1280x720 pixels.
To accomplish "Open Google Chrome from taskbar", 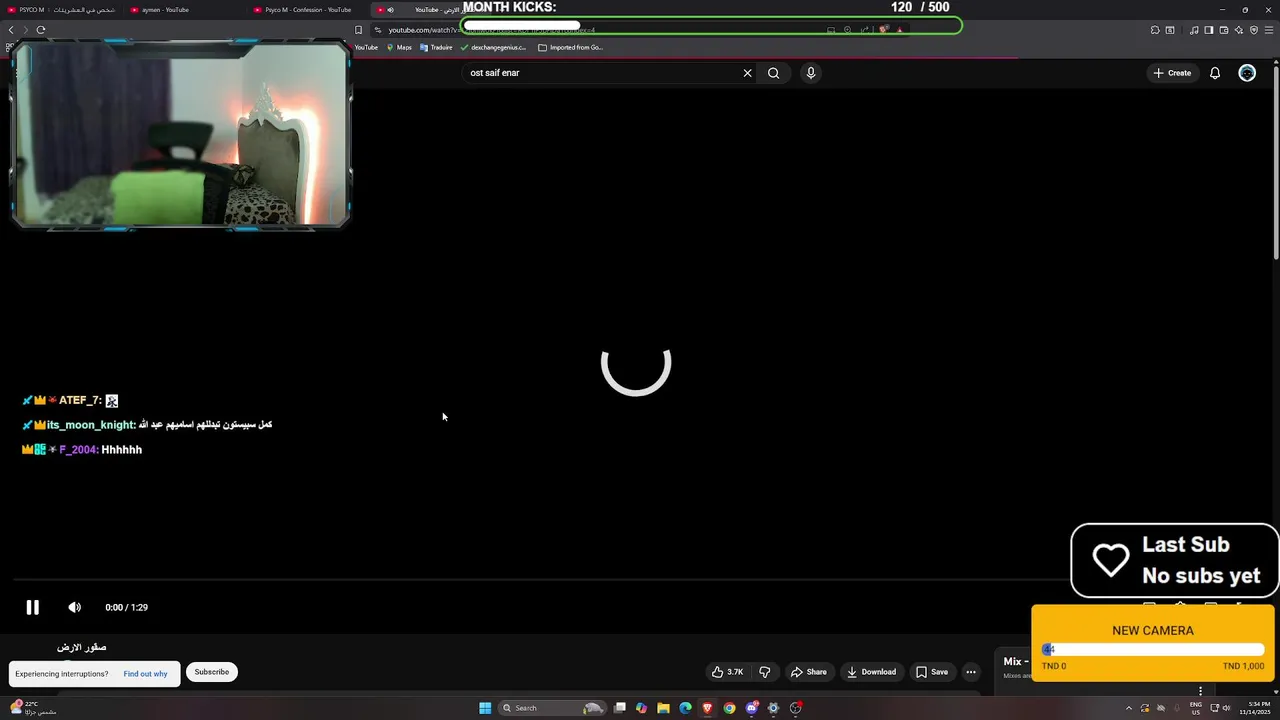I will 729,708.
